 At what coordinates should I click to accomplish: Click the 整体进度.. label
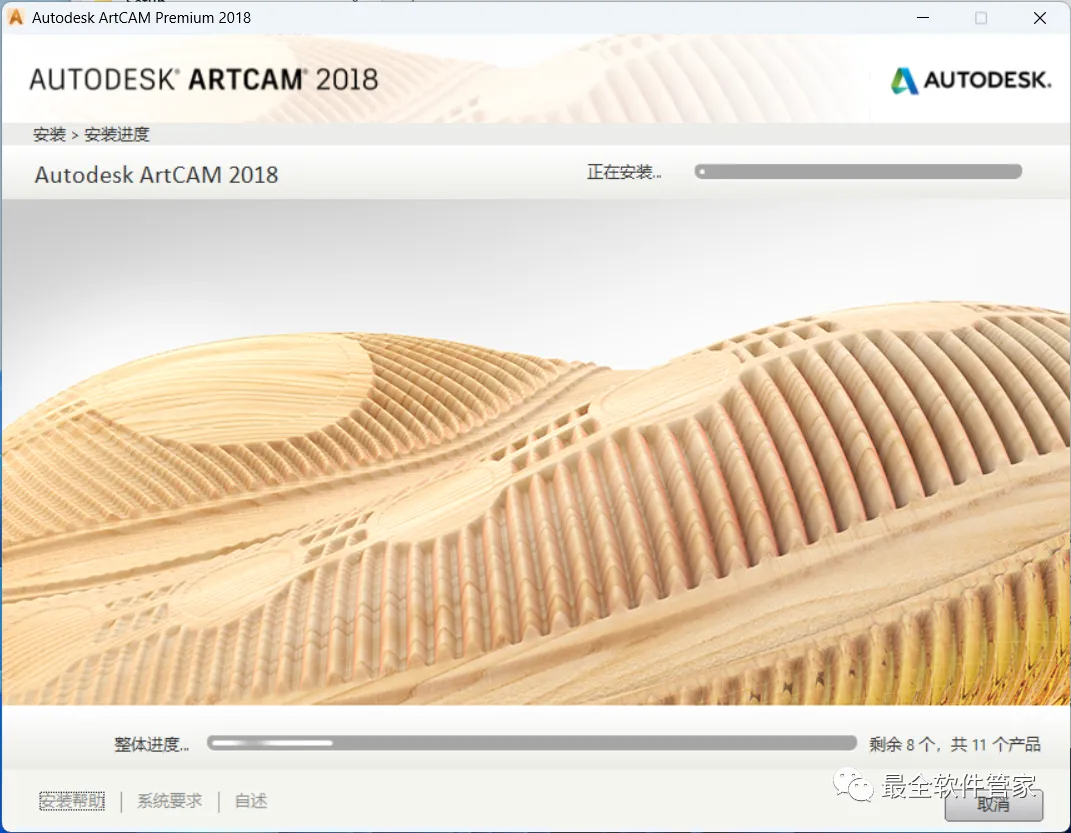coord(152,744)
